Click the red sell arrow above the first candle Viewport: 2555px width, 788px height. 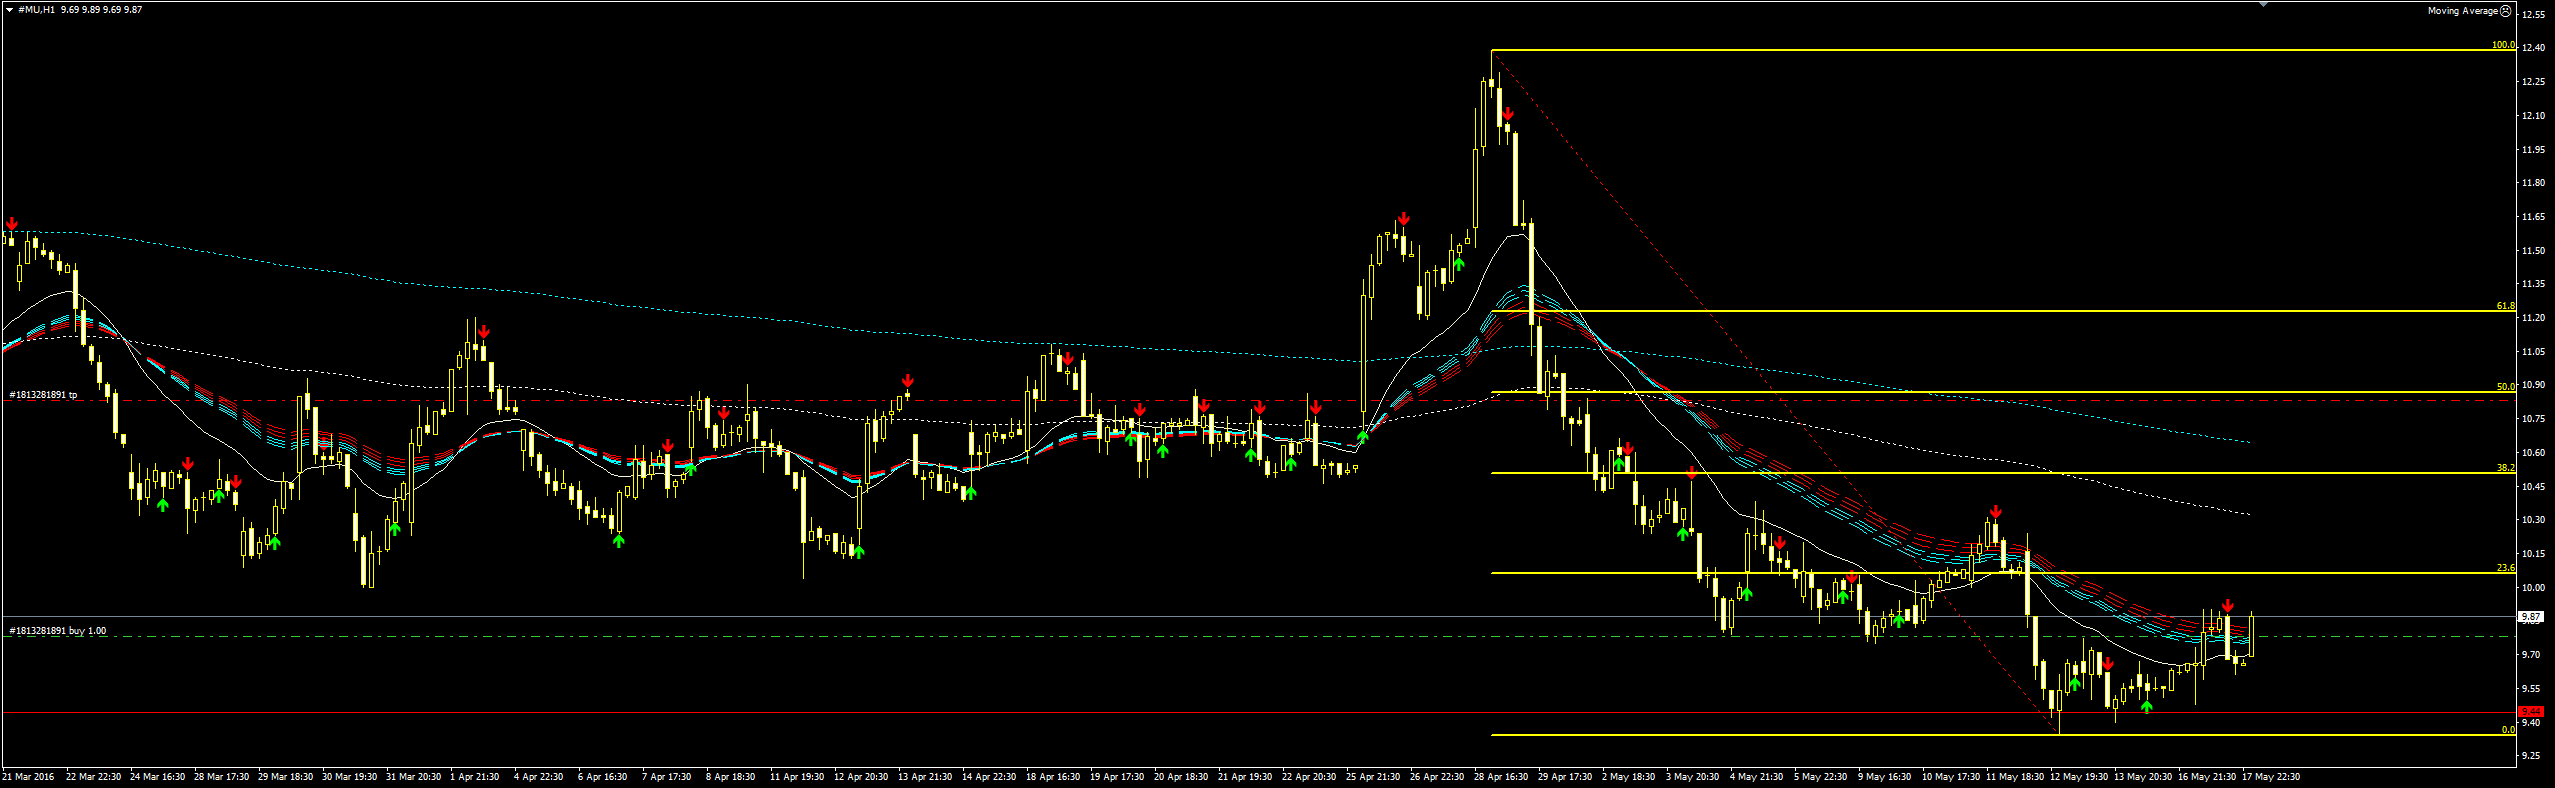pyautogui.click(x=11, y=223)
